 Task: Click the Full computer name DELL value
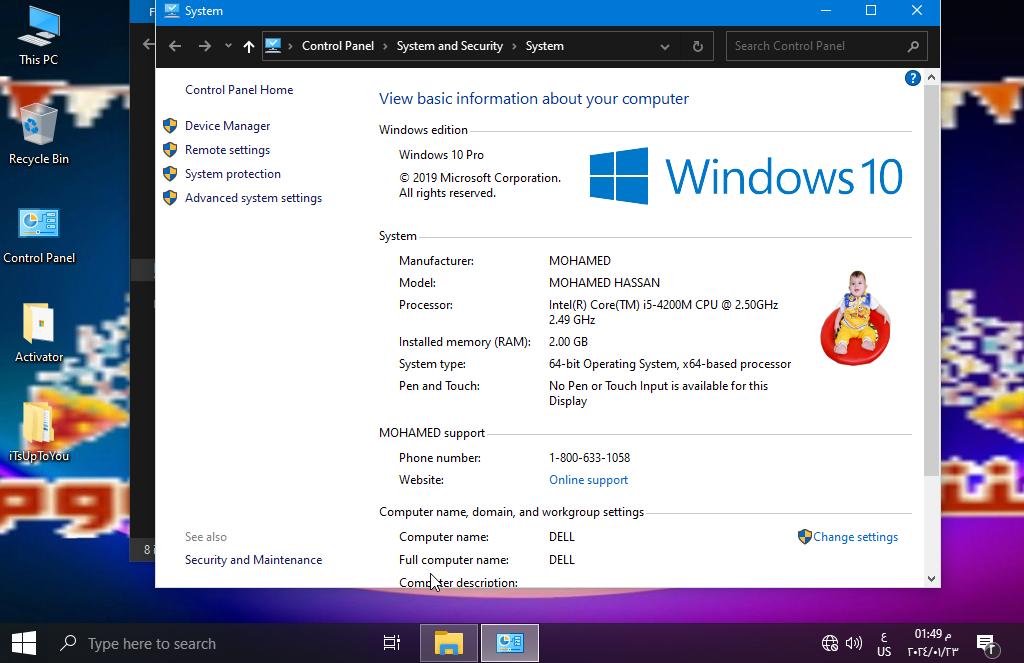562,560
